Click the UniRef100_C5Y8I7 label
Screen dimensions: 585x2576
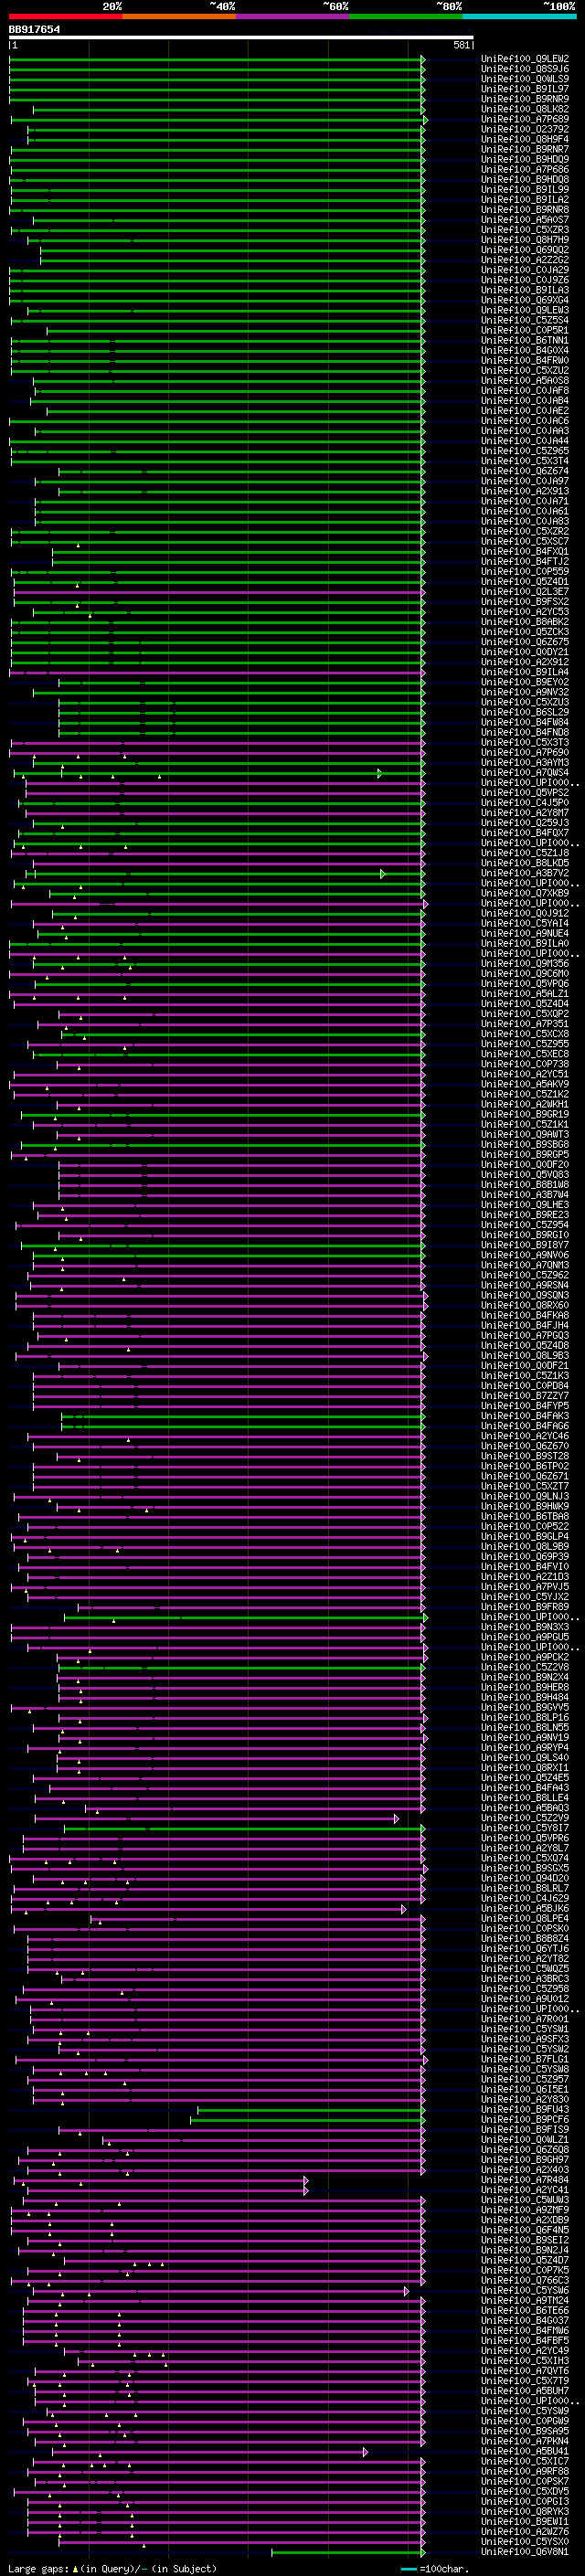pos(525,1828)
